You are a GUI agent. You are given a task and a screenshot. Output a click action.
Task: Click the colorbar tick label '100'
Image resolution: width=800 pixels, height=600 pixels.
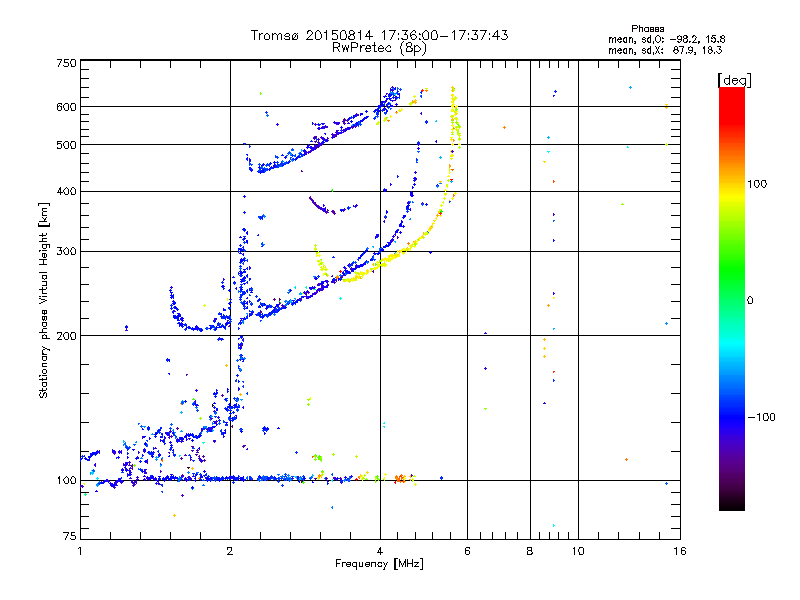(x=757, y=184)
